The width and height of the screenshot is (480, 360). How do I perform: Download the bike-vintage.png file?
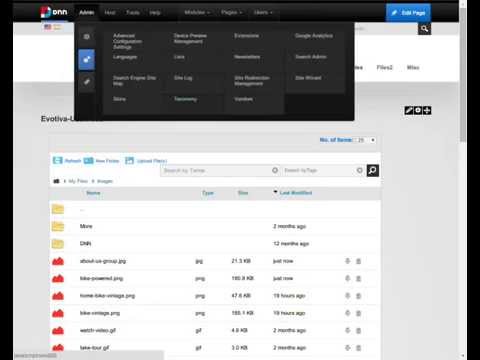point(347,313)
